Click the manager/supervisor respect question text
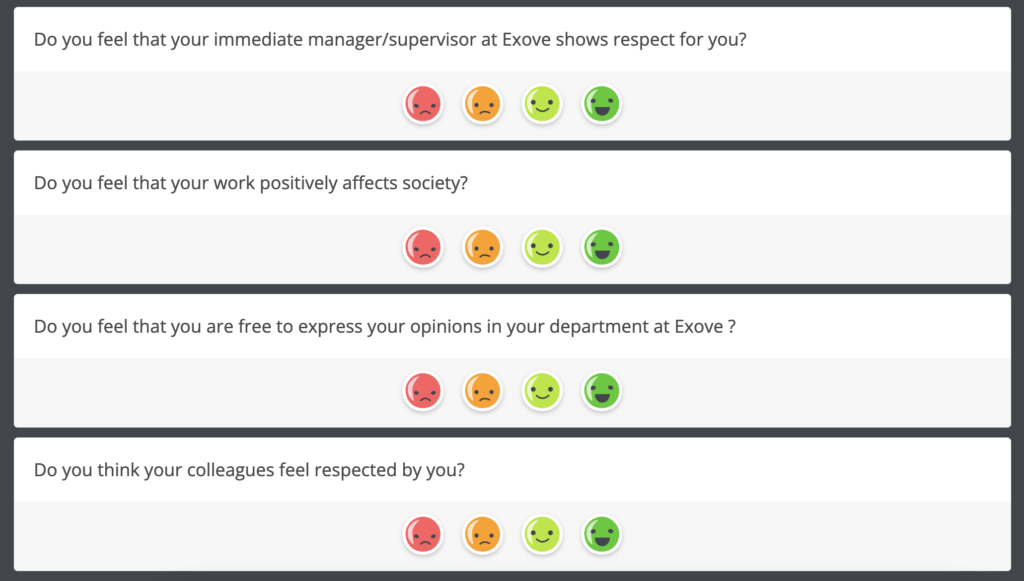The height and width of the screenshot is (581, 1024). point(390,40)
